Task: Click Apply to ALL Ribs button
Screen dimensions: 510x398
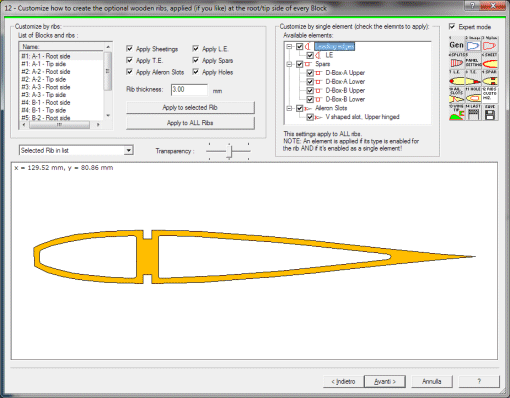Action: tap(190, 123)
